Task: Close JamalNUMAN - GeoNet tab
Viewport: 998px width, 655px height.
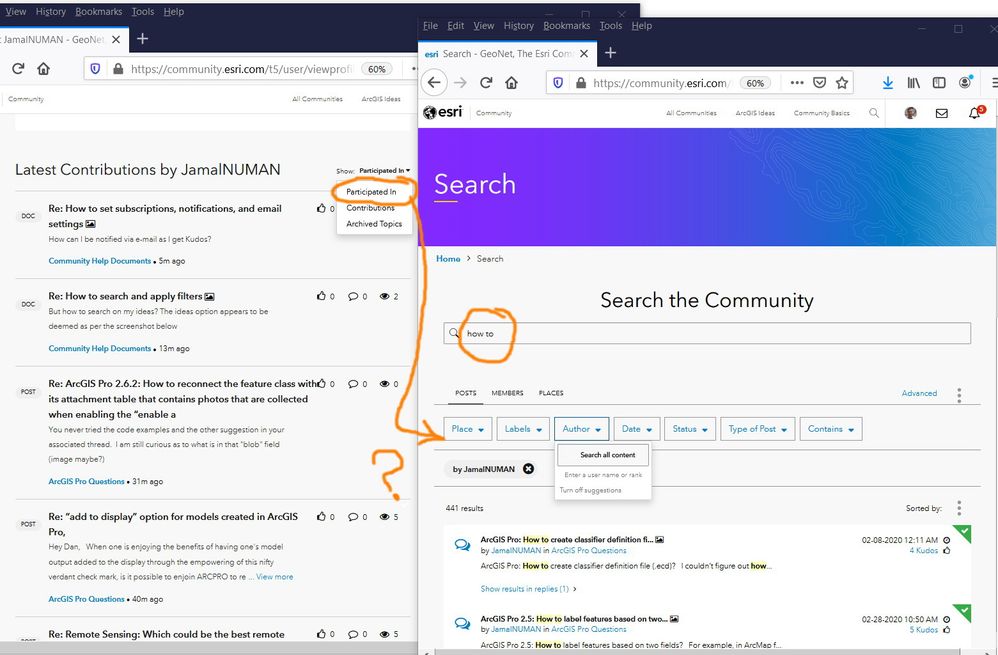Action: (116, 39)
